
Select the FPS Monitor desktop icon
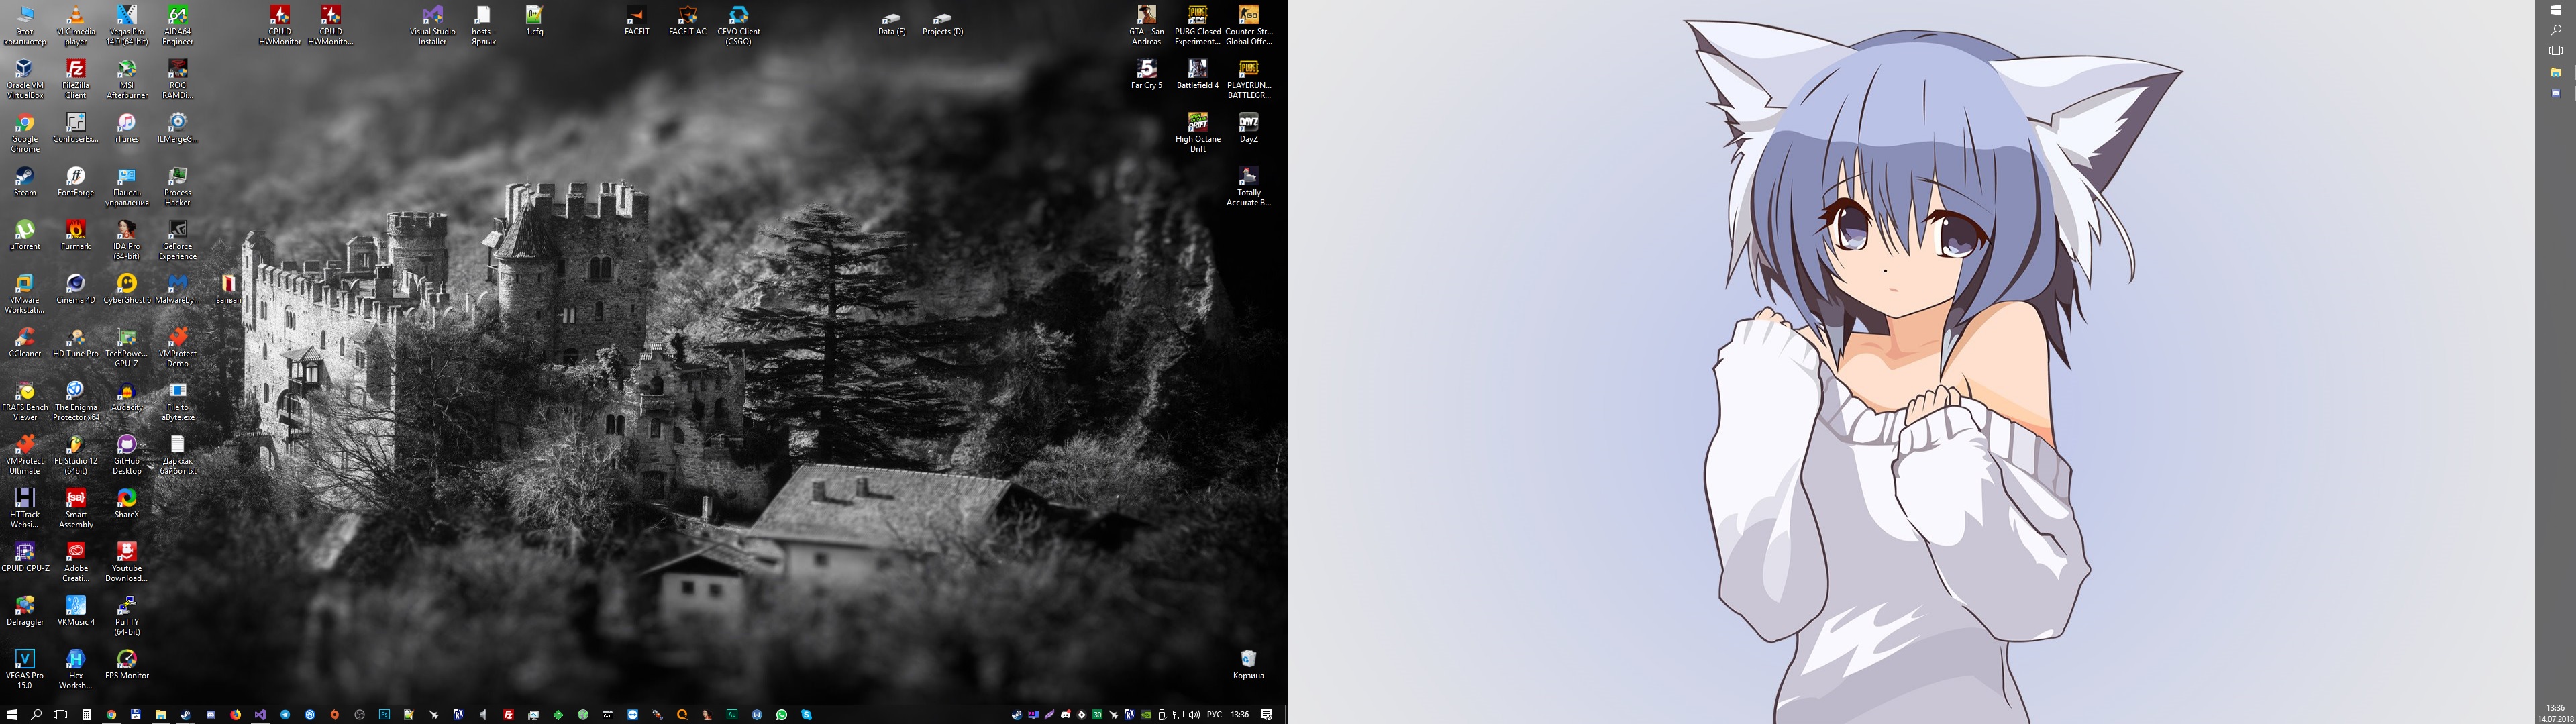coord(127,665)
